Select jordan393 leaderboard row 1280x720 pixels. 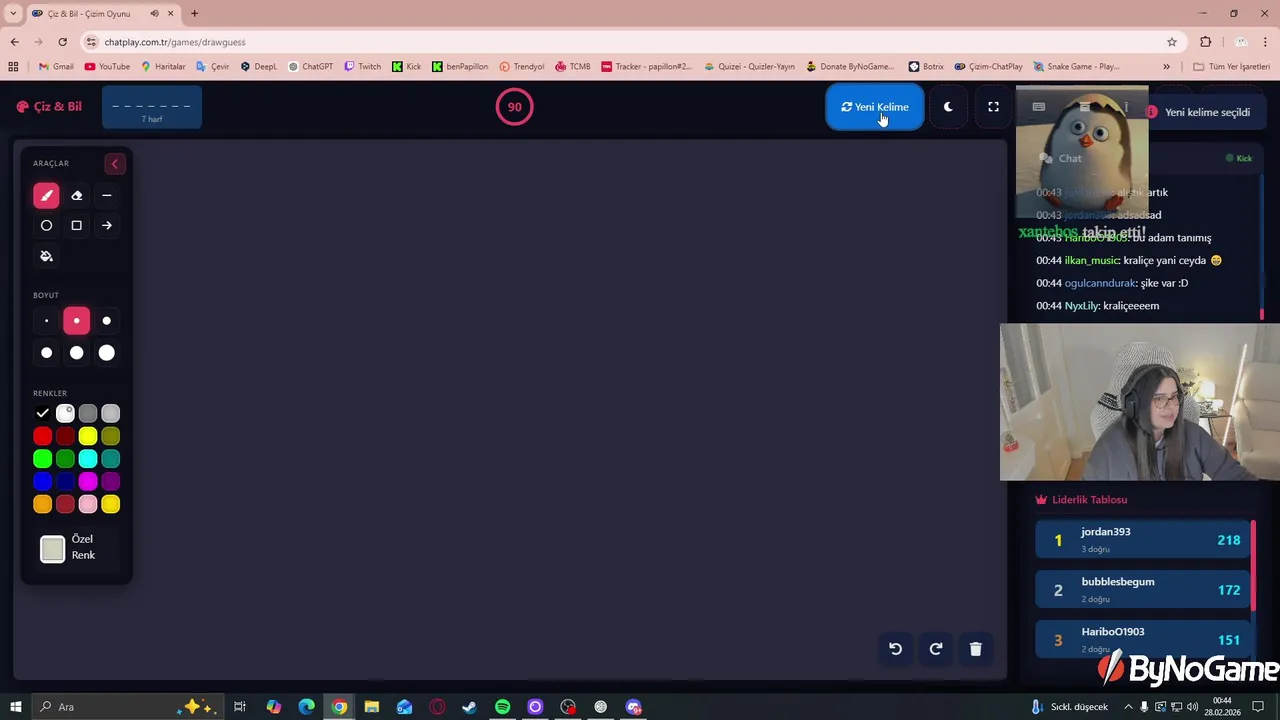pyautogui.click(x=1143, y=540)
